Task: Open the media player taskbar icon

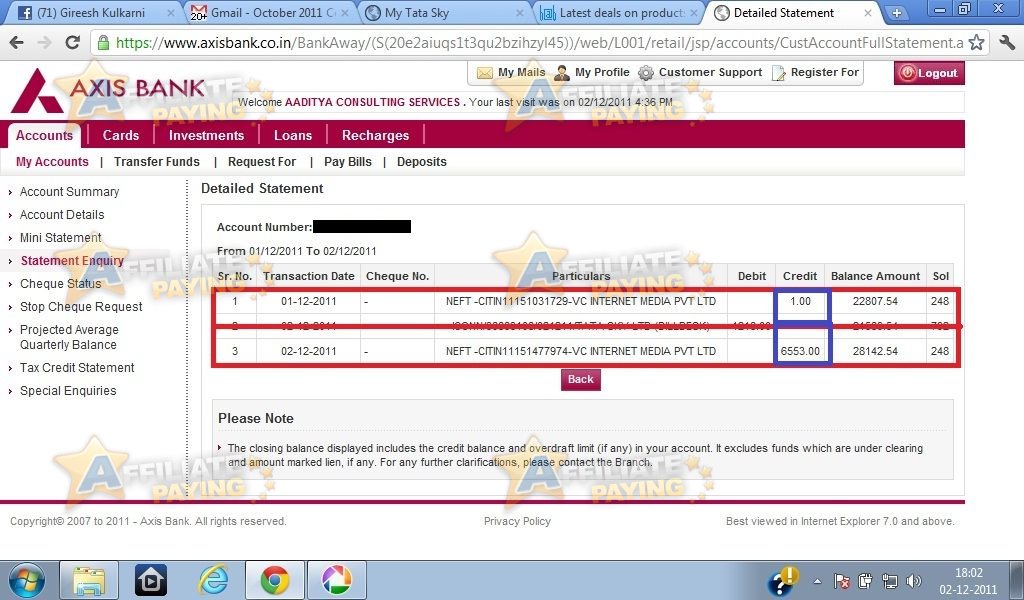Action: pyautogui.click(x=150, y=580)
